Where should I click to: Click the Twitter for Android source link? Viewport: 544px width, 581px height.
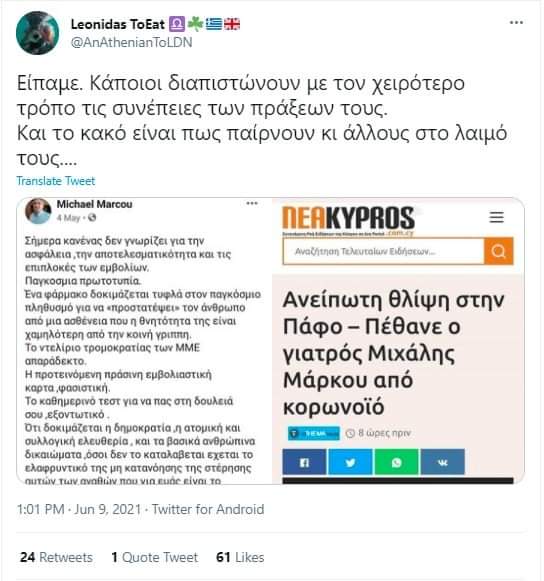208,509
